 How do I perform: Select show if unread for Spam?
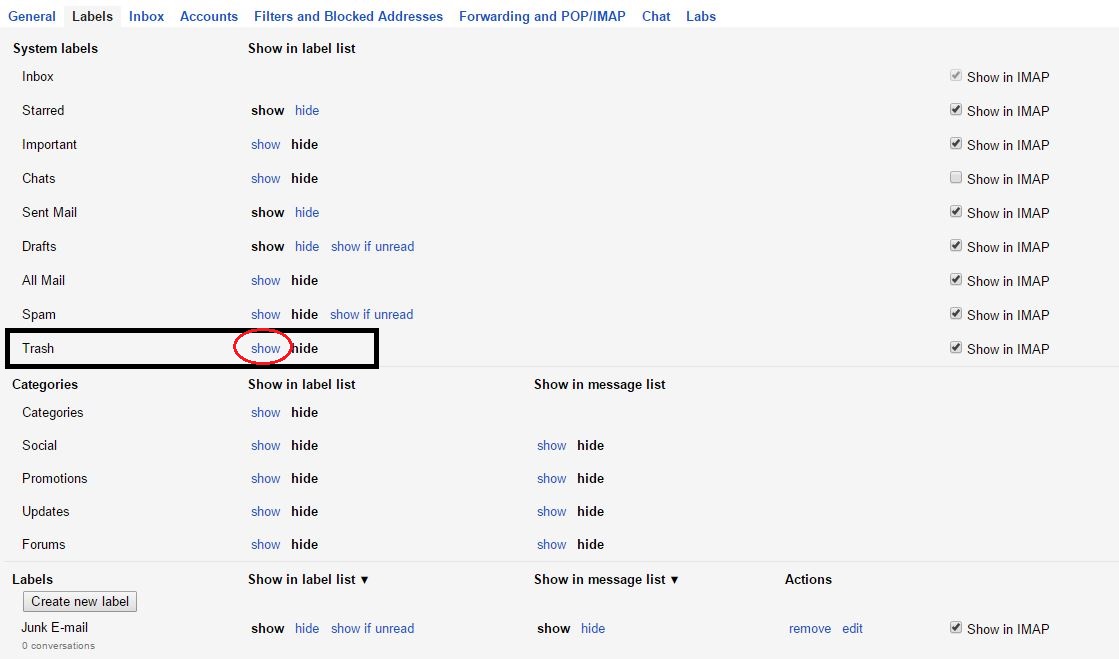point(371,314)
